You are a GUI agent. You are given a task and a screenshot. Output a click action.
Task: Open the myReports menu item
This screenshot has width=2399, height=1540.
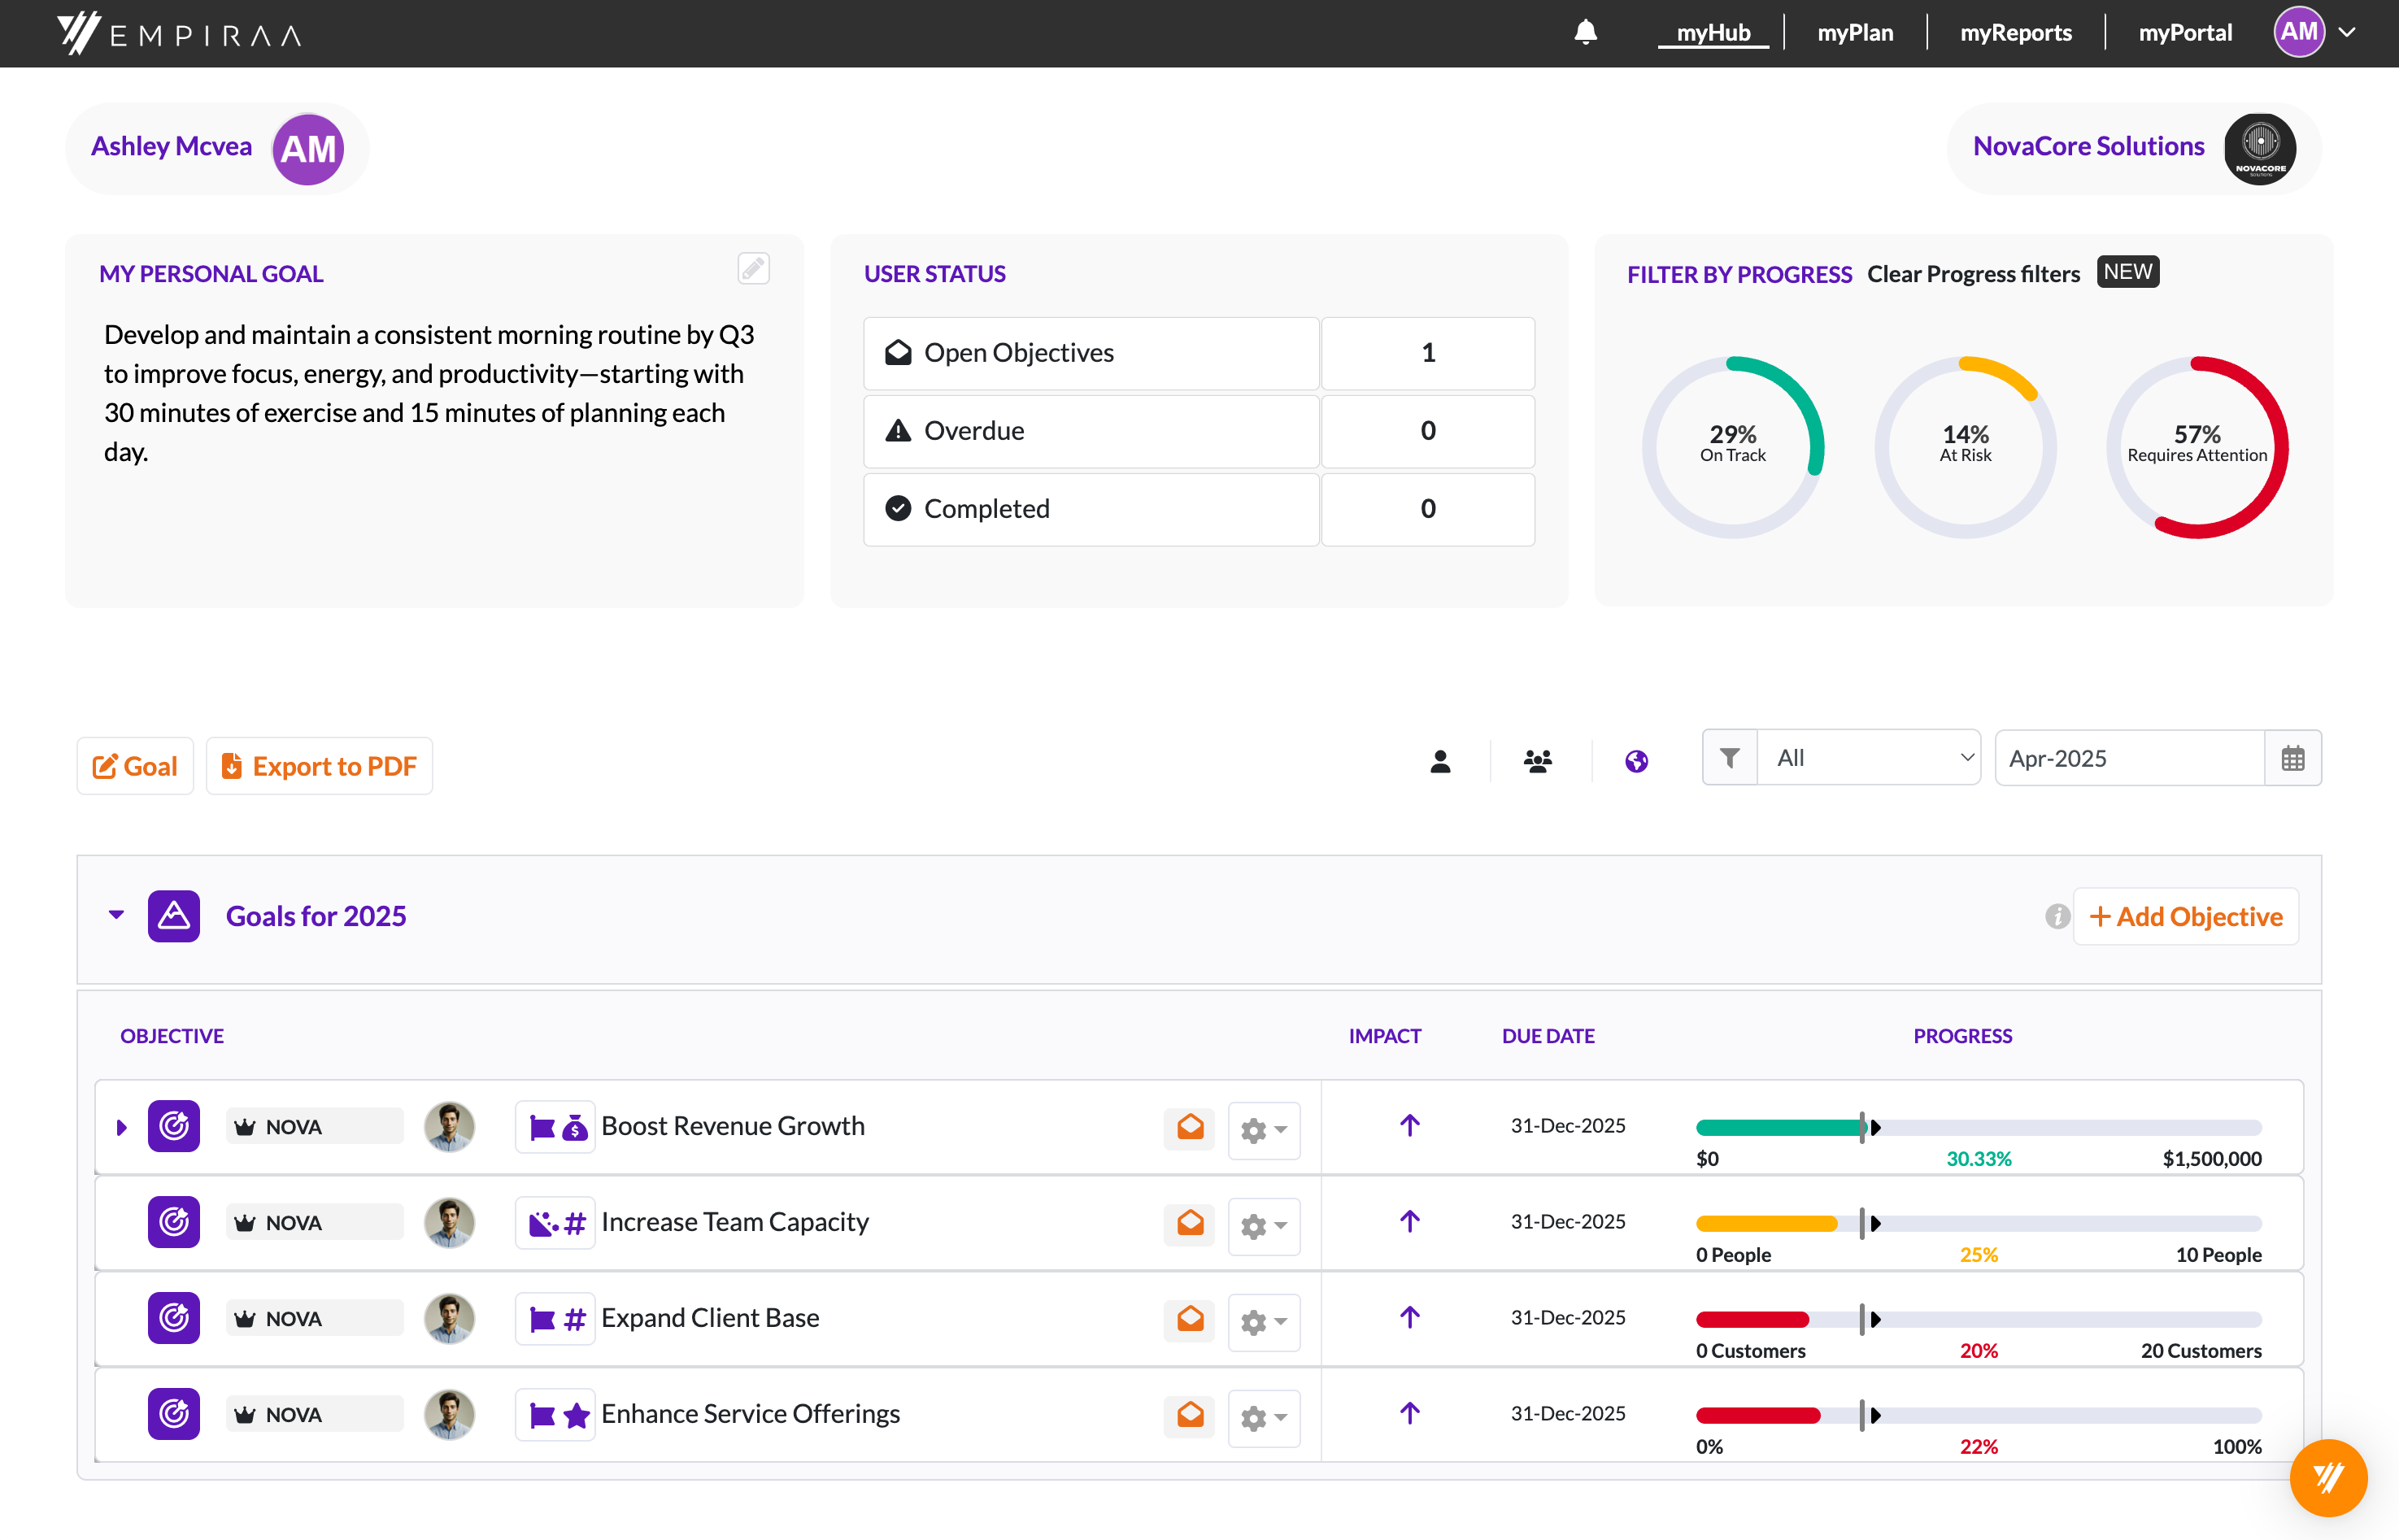click(2016, 32)
